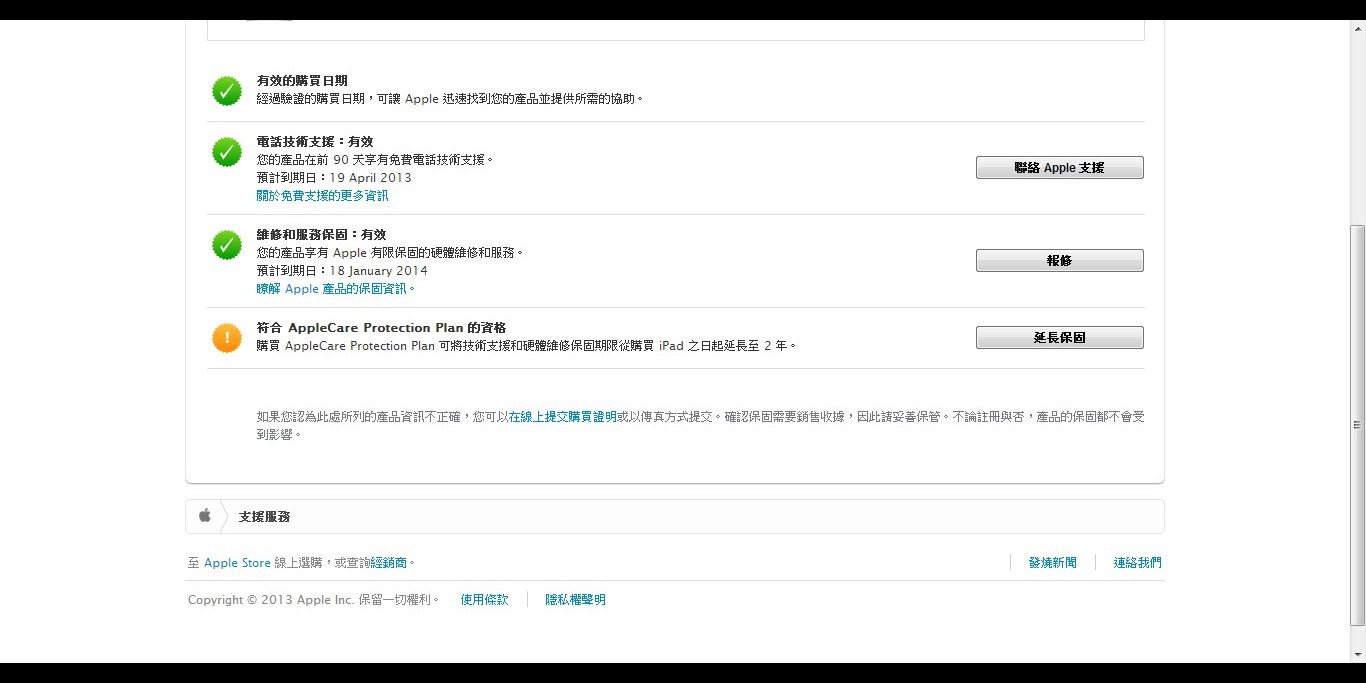The width and height of the screenshot is (1366, 683).
Task: Click heading 符合 AppleCare Protection Plan 的資格
Action: (x=381, y=328)
